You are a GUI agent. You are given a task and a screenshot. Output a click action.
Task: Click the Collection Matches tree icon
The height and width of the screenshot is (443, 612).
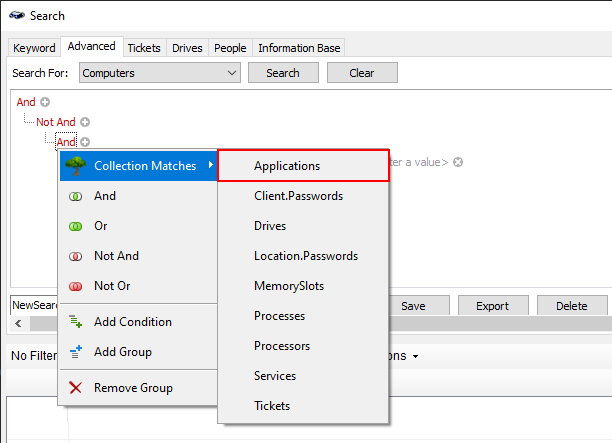pyautogui.click(x=73, y=166)
